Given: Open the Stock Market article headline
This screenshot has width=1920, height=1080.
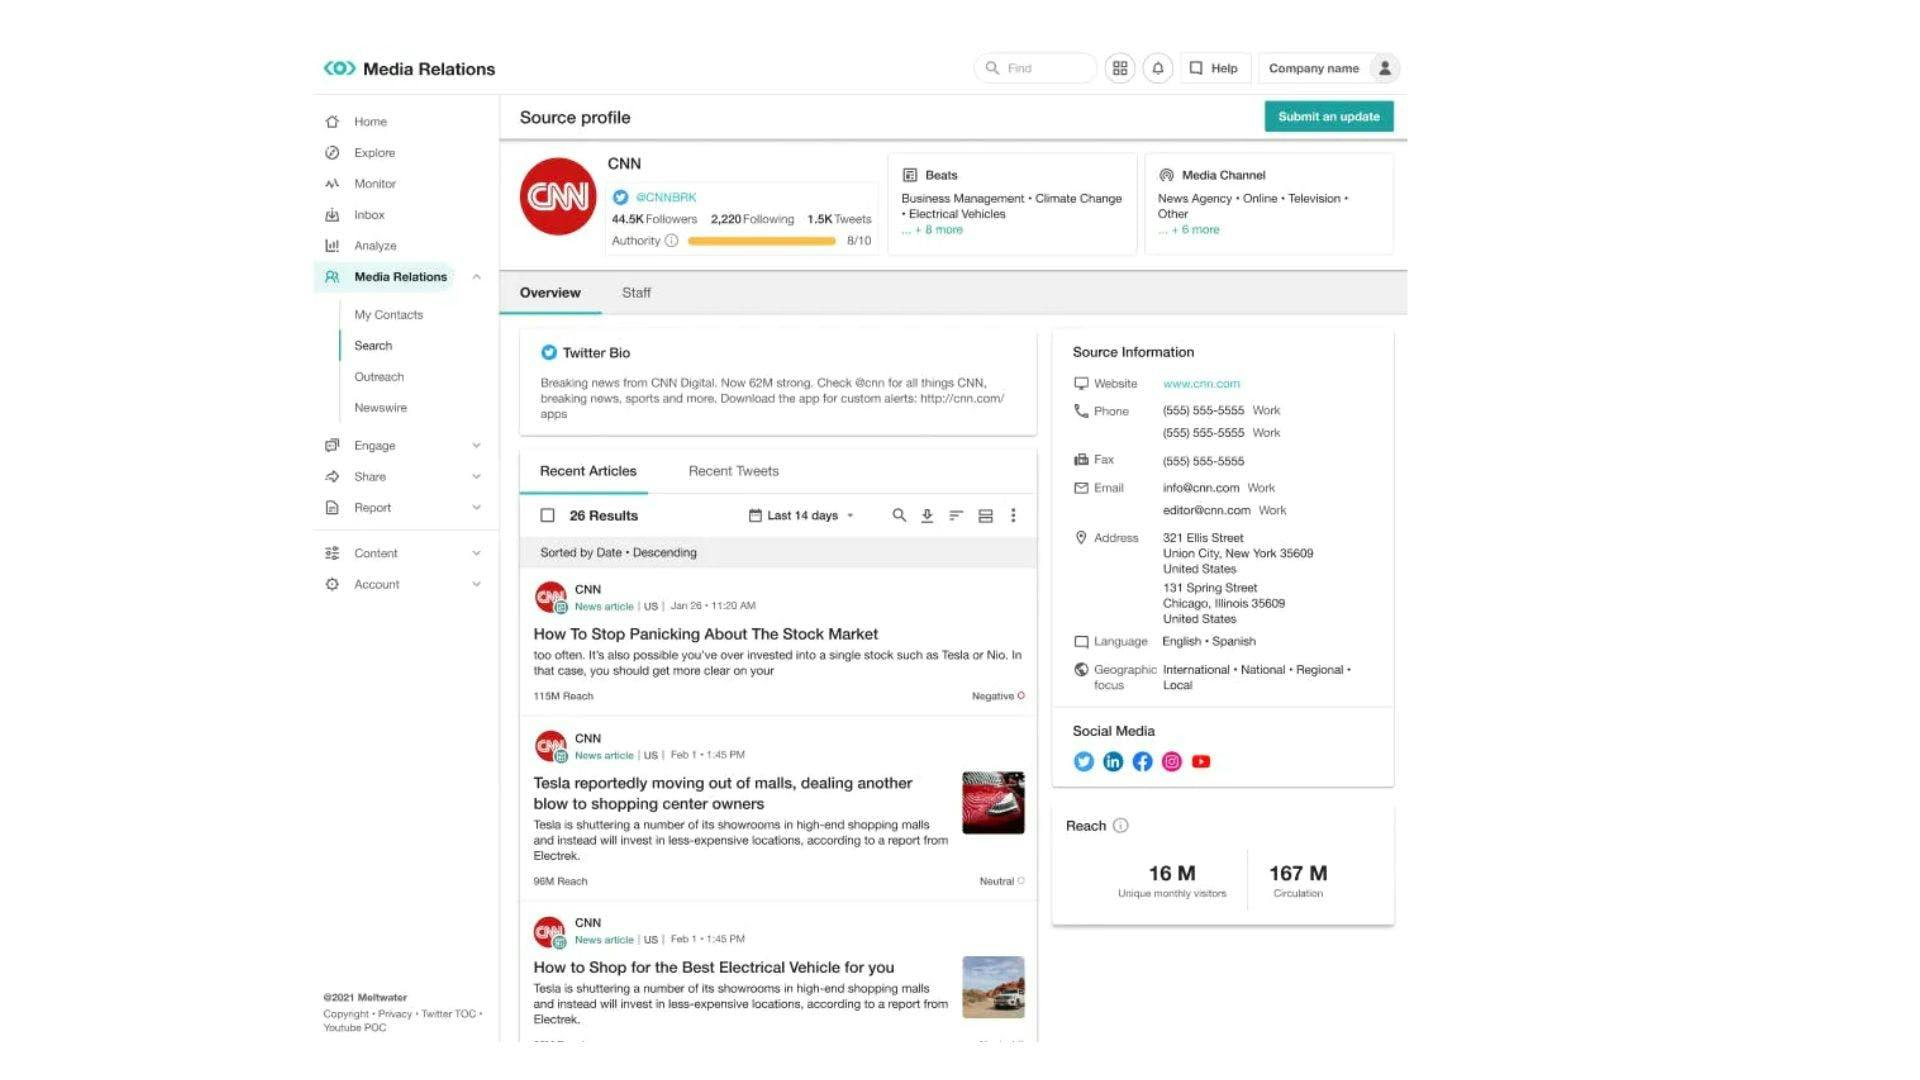Looking at the screenshot, I should point(705,634).
